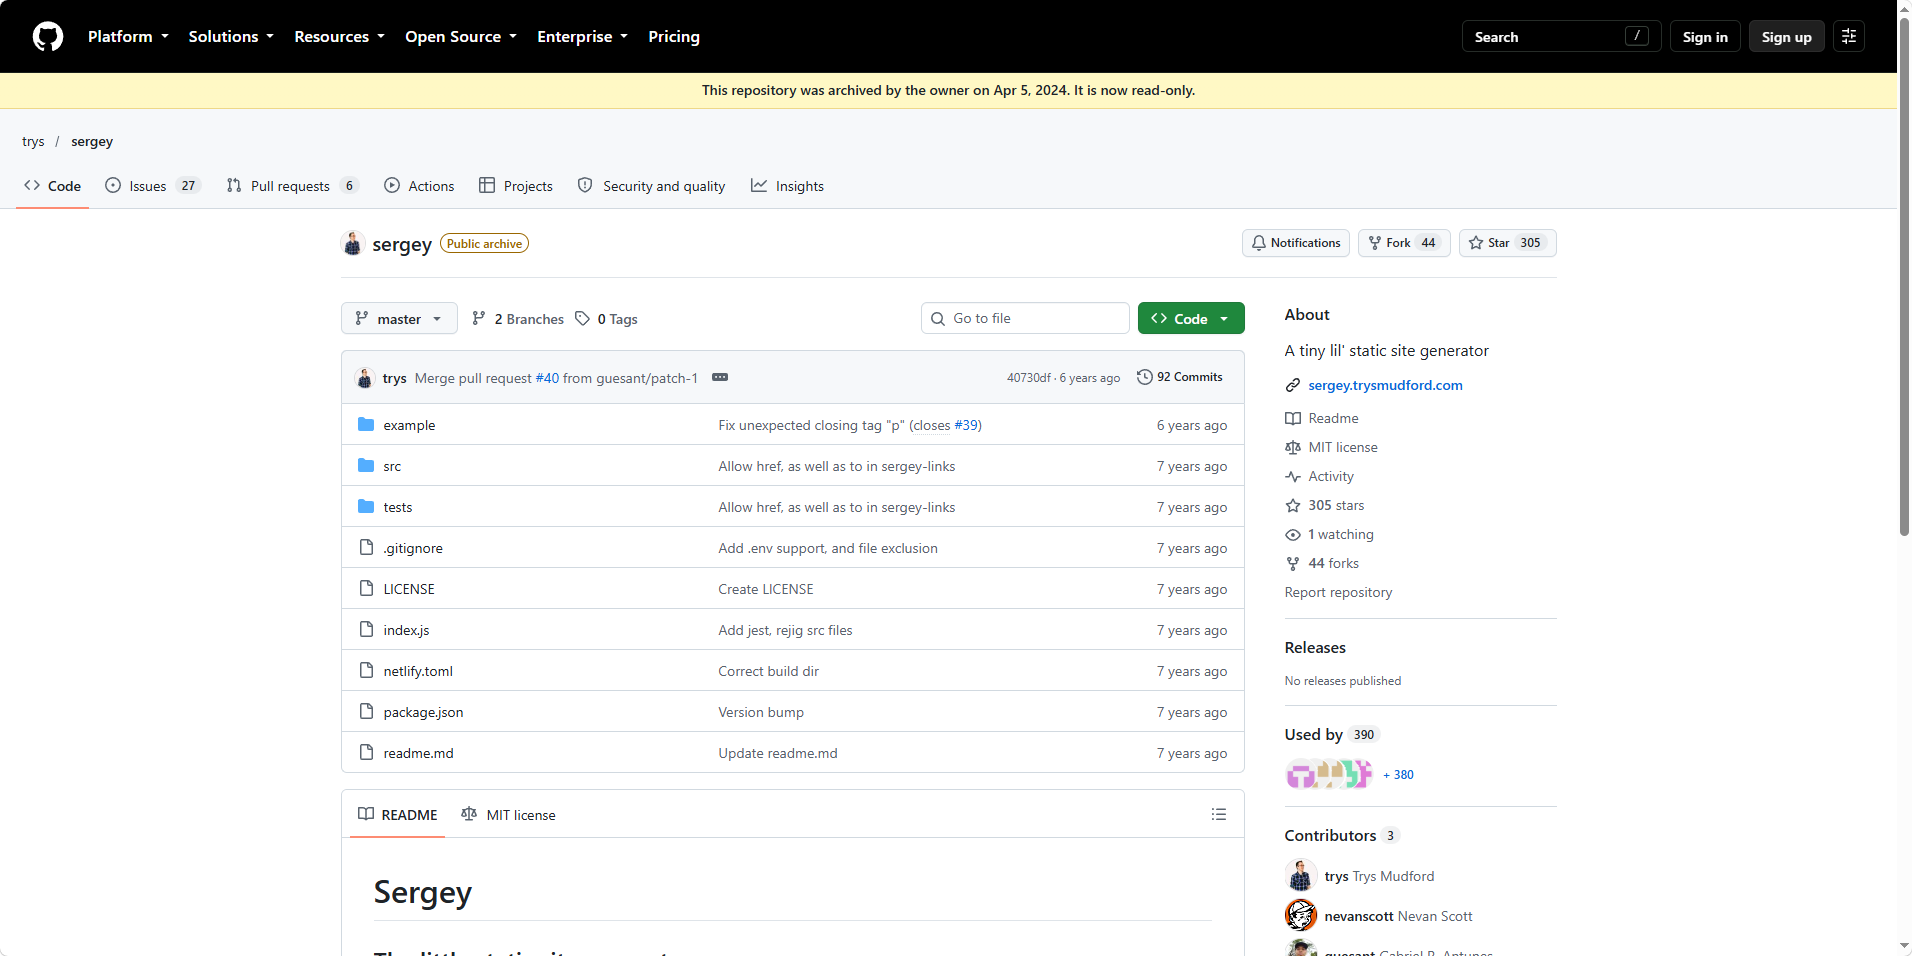This screenshot has width=1912, height=956.
Task: Click the Go to file input
Action: click(x=1025, y=318)
